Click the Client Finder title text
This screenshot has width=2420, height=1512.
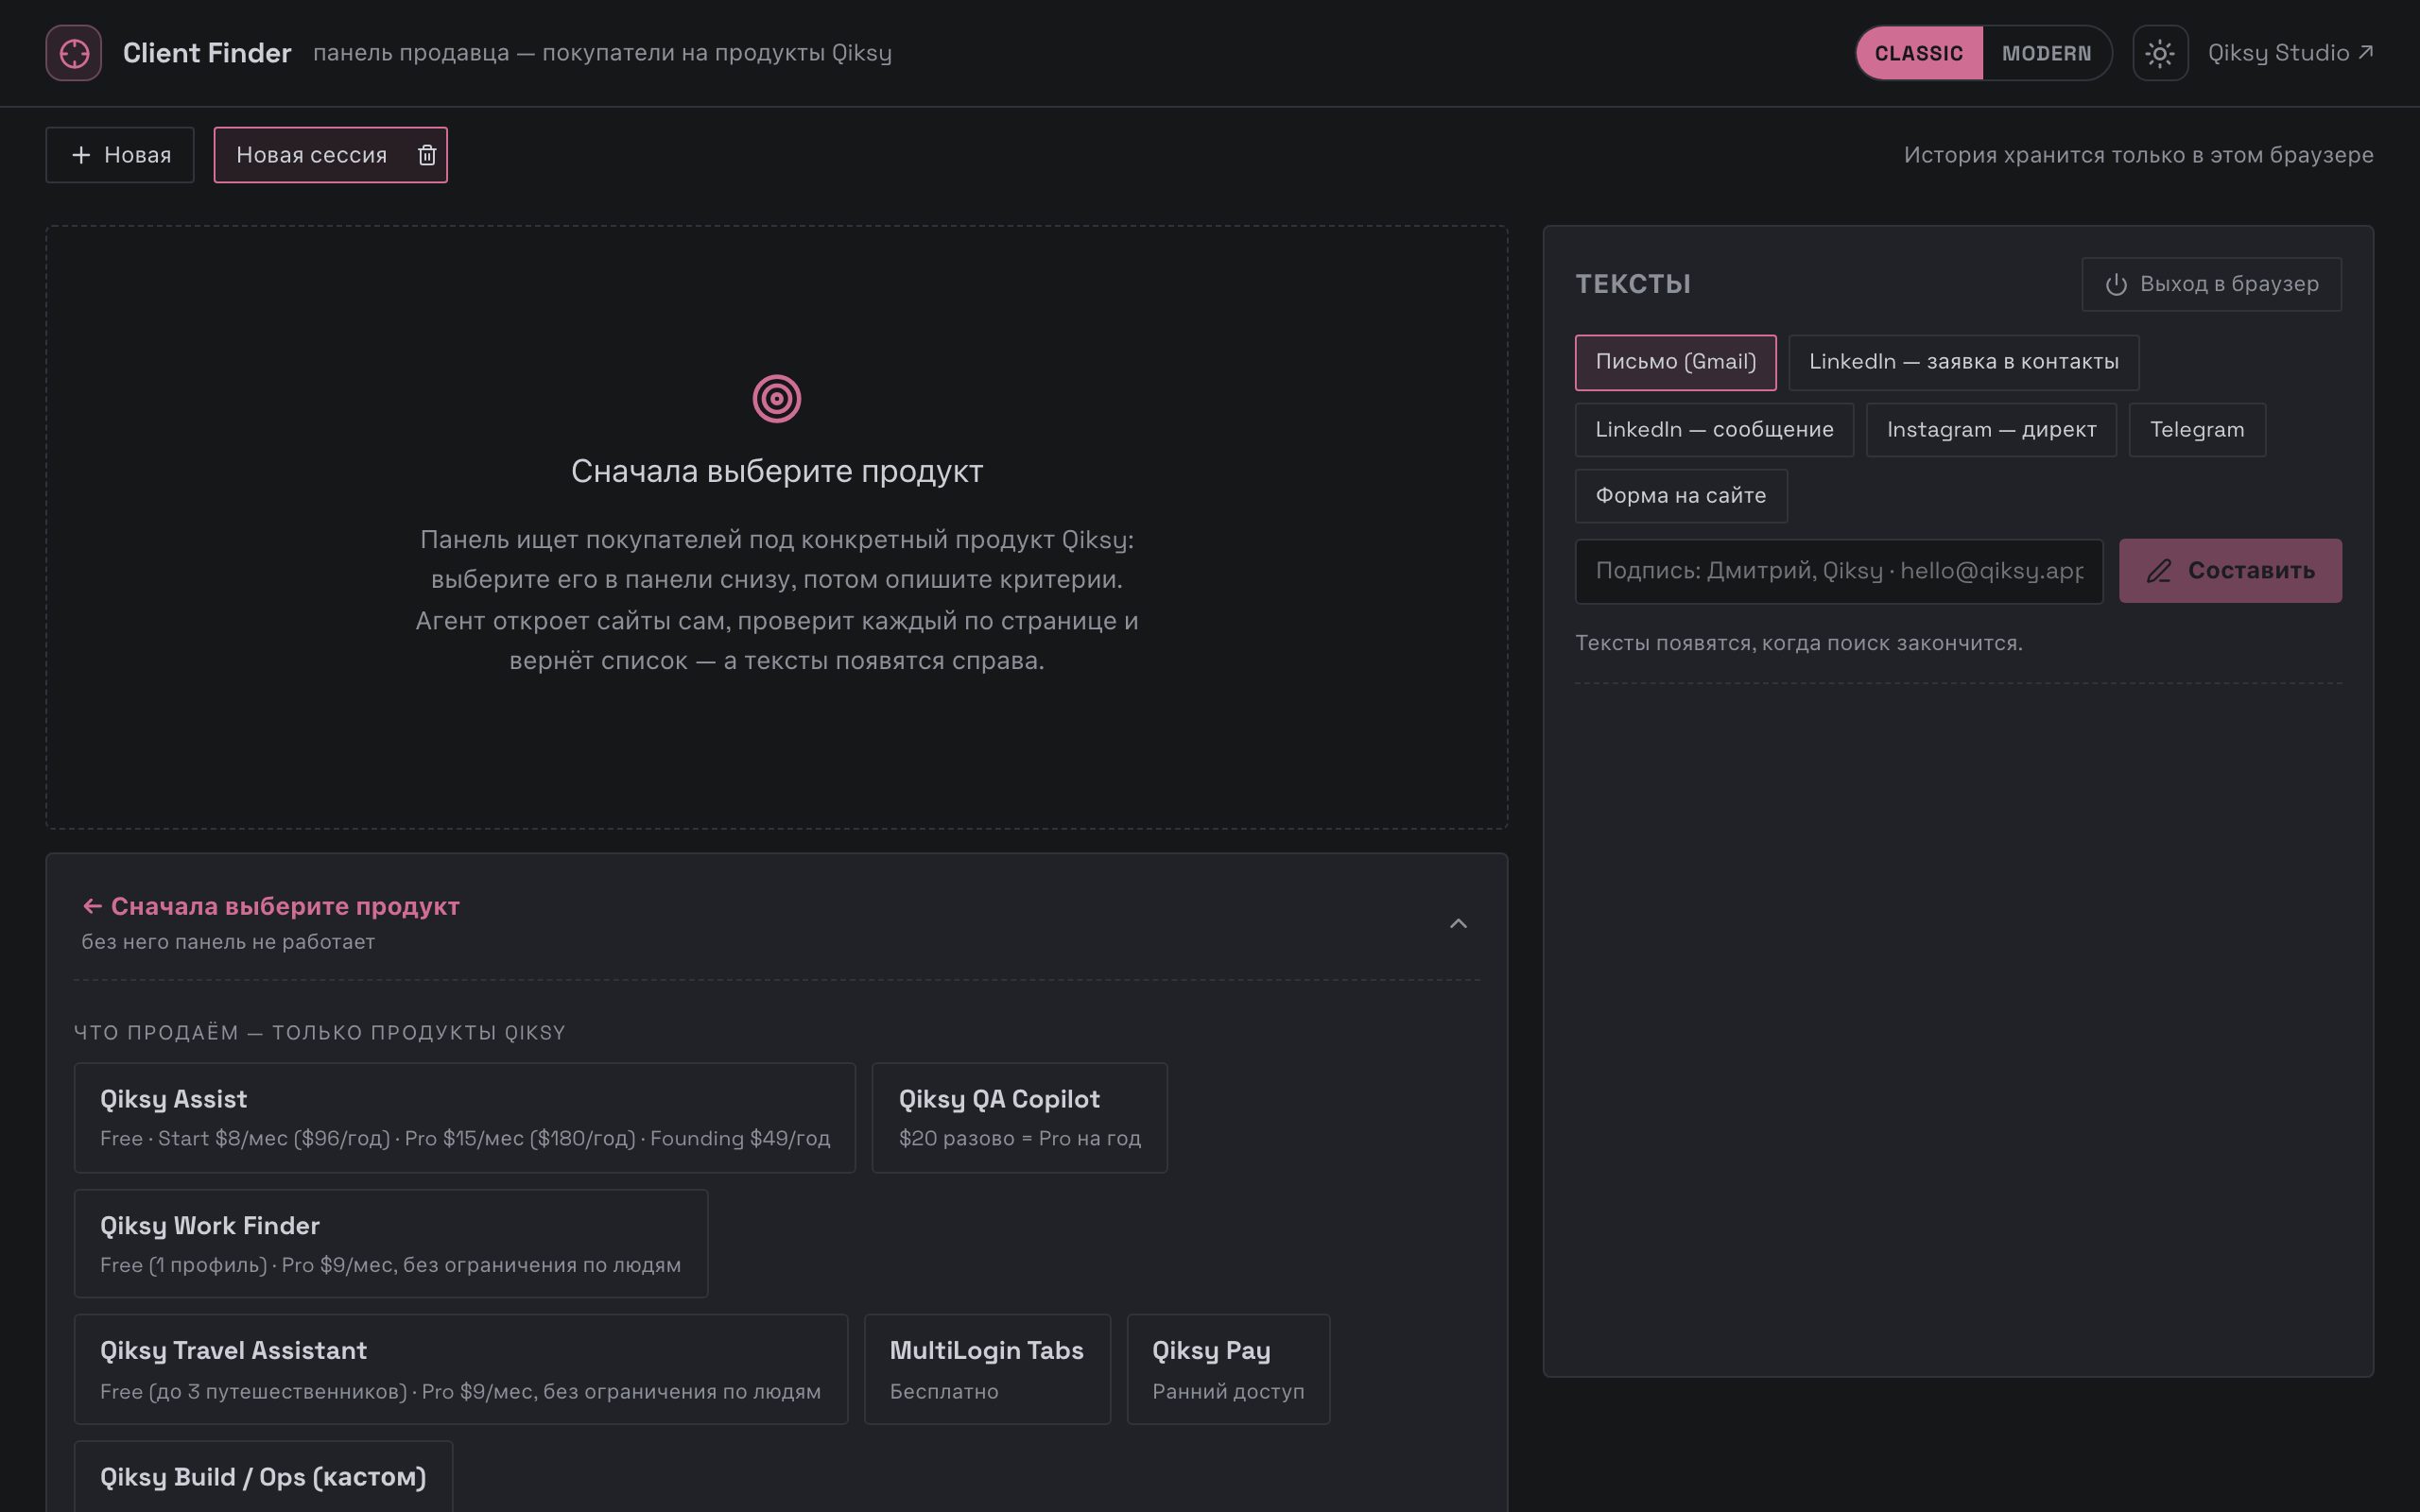[x=207, y=53]
